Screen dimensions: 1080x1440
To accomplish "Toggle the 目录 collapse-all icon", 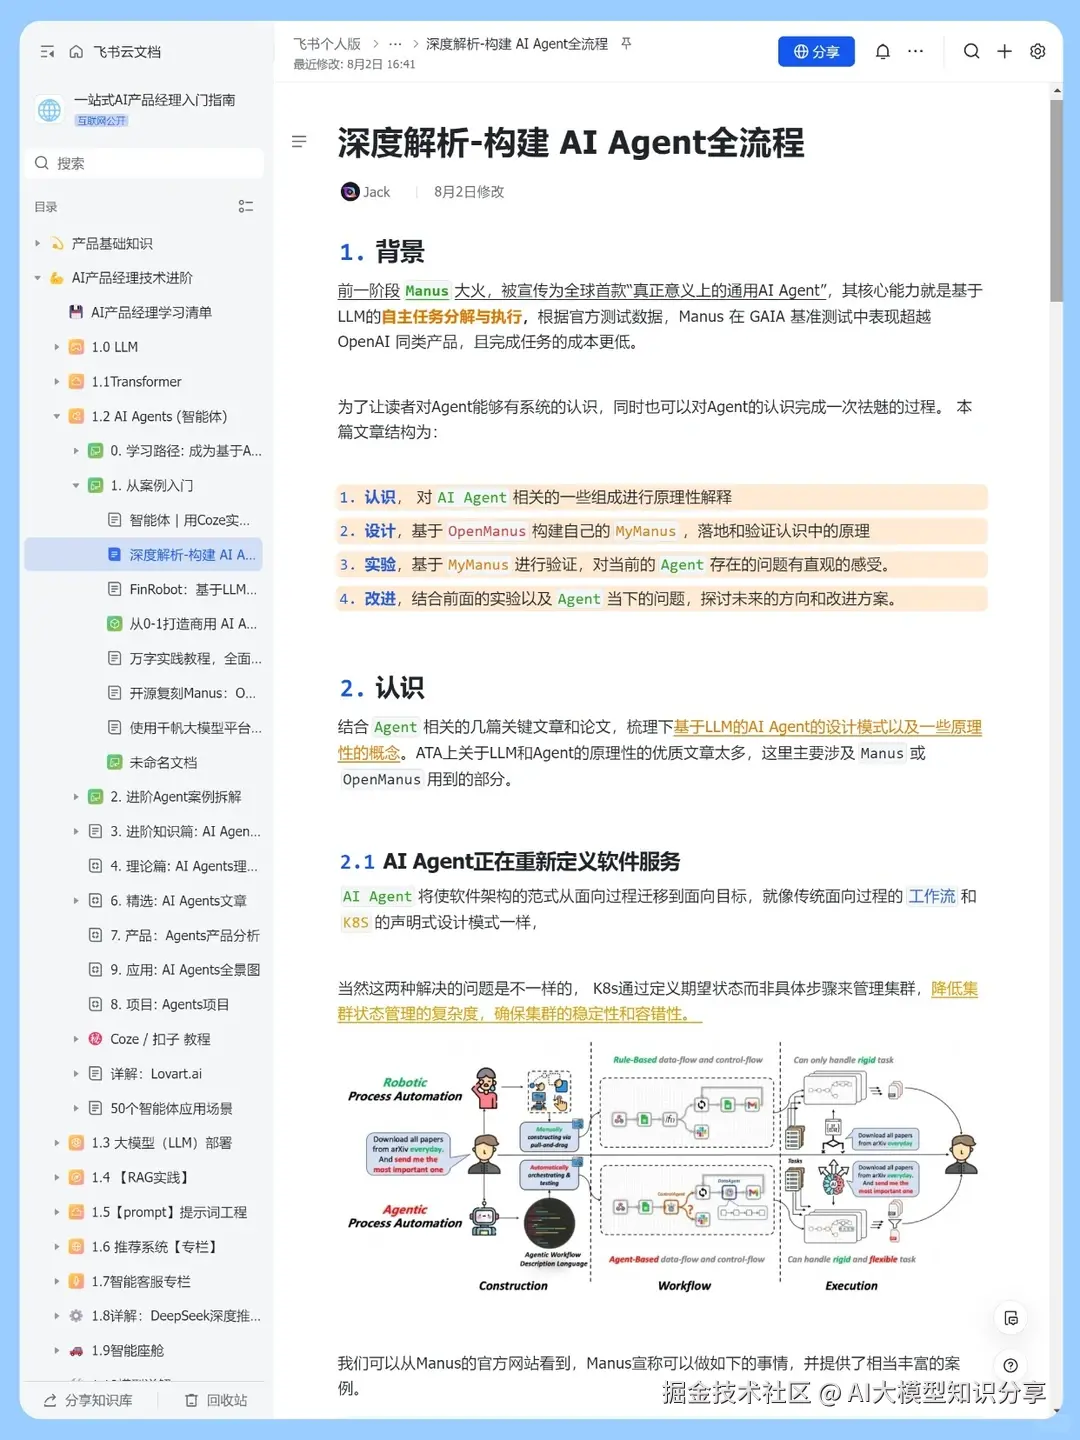I will tap(246, 207).
